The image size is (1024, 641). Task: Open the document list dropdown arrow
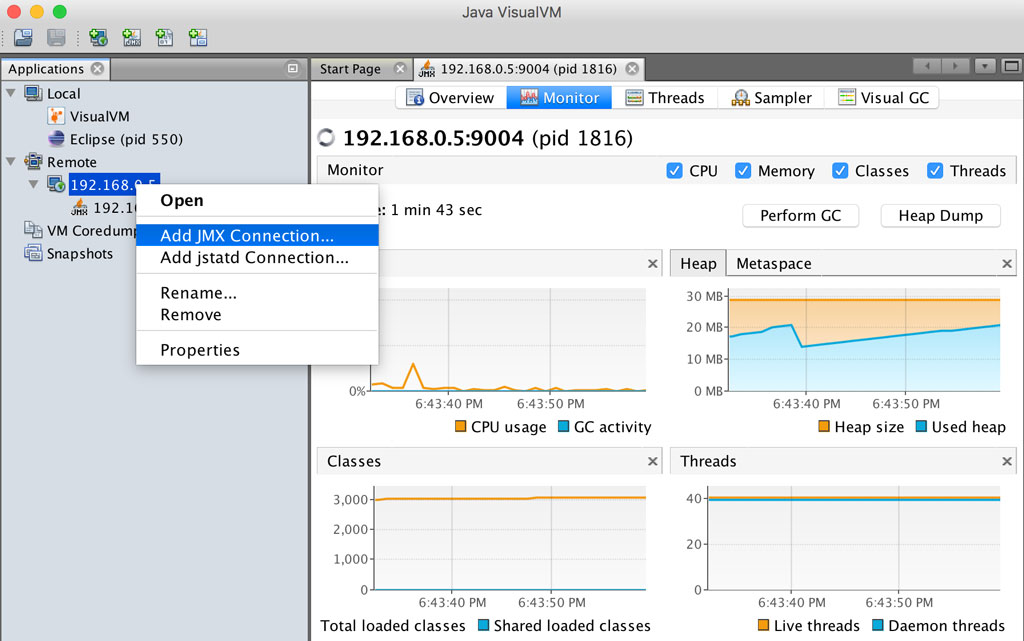985,66
